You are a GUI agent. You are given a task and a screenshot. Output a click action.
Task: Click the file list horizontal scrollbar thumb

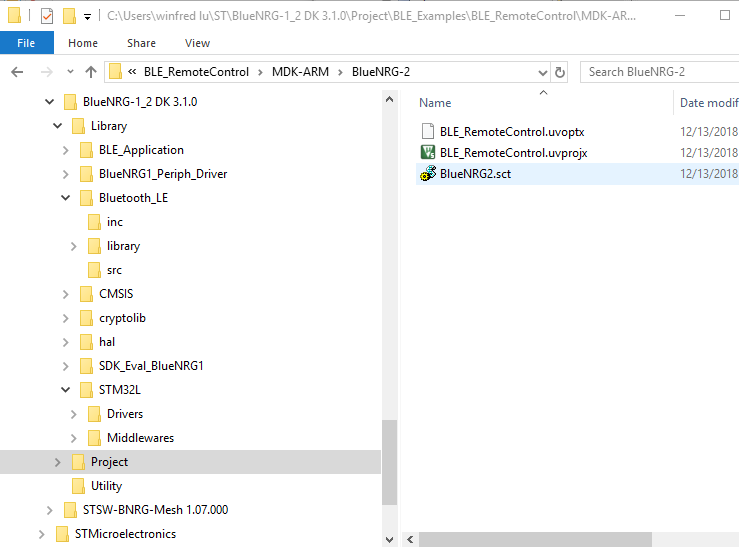(535, 539)
